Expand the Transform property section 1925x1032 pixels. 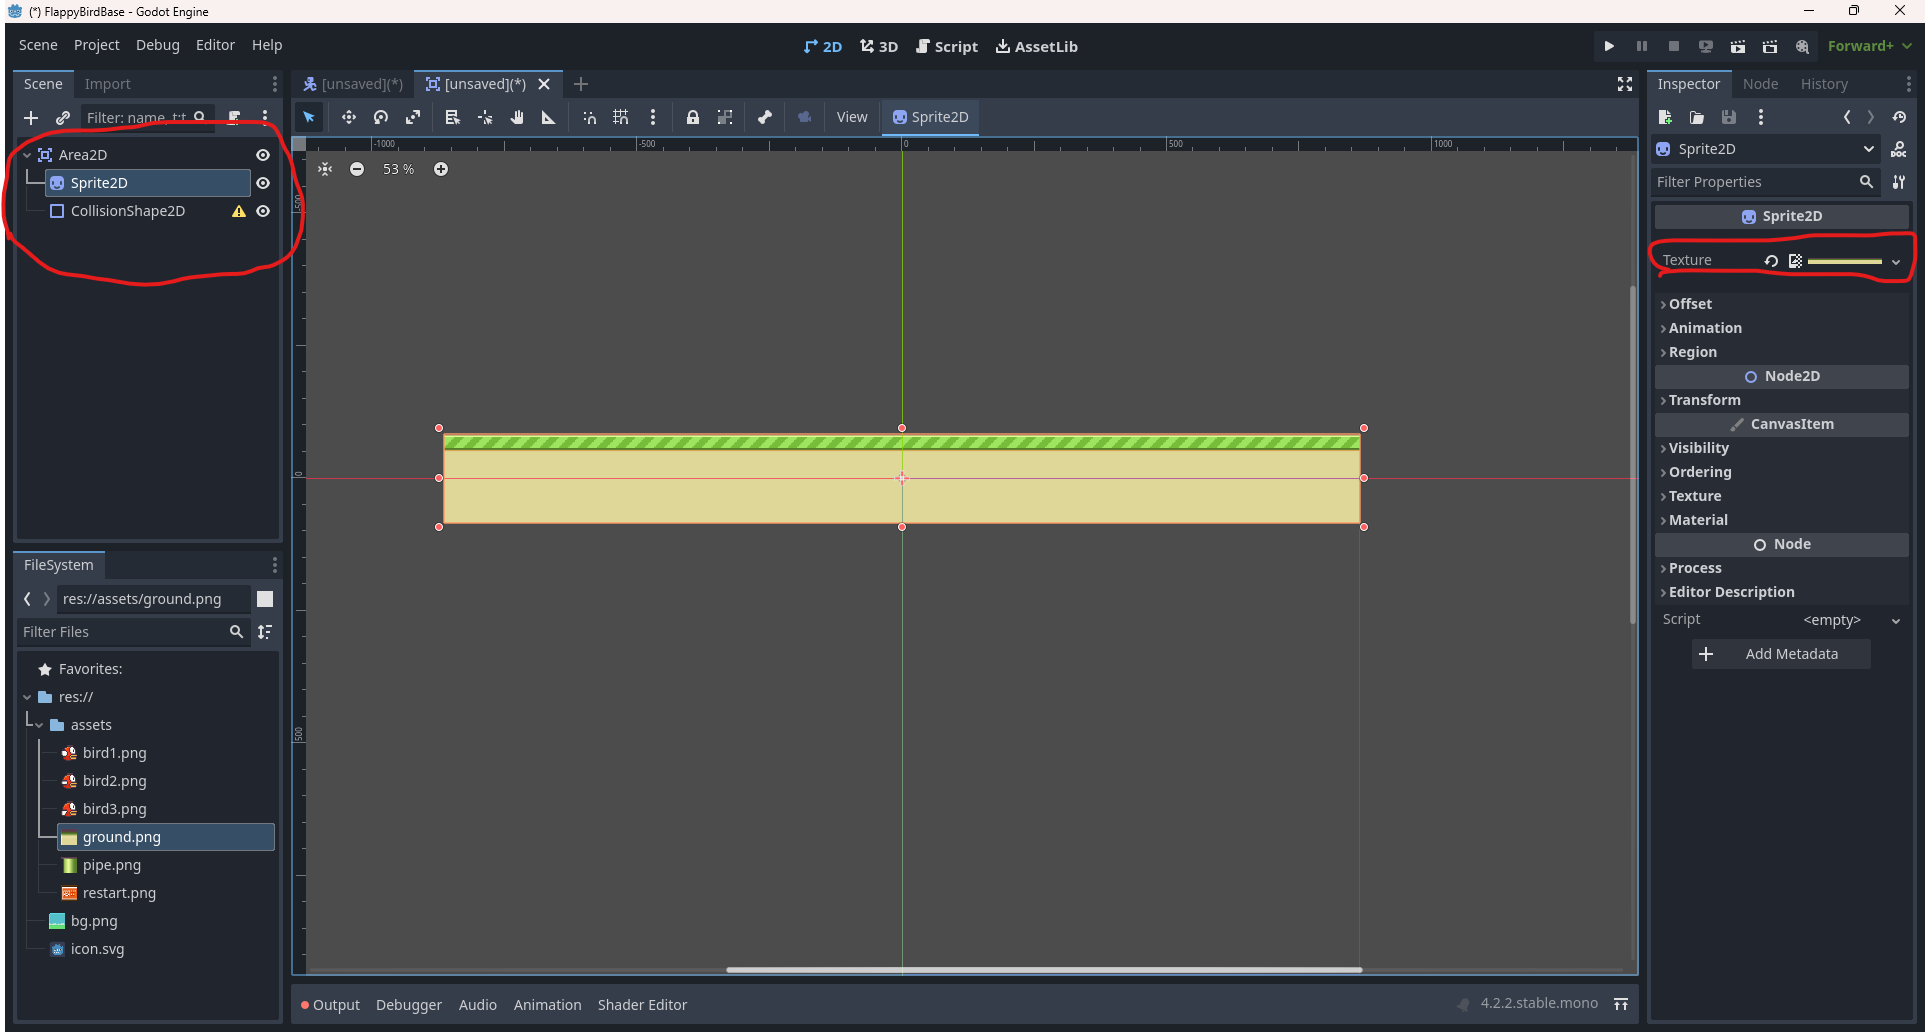coord(1704,400)
